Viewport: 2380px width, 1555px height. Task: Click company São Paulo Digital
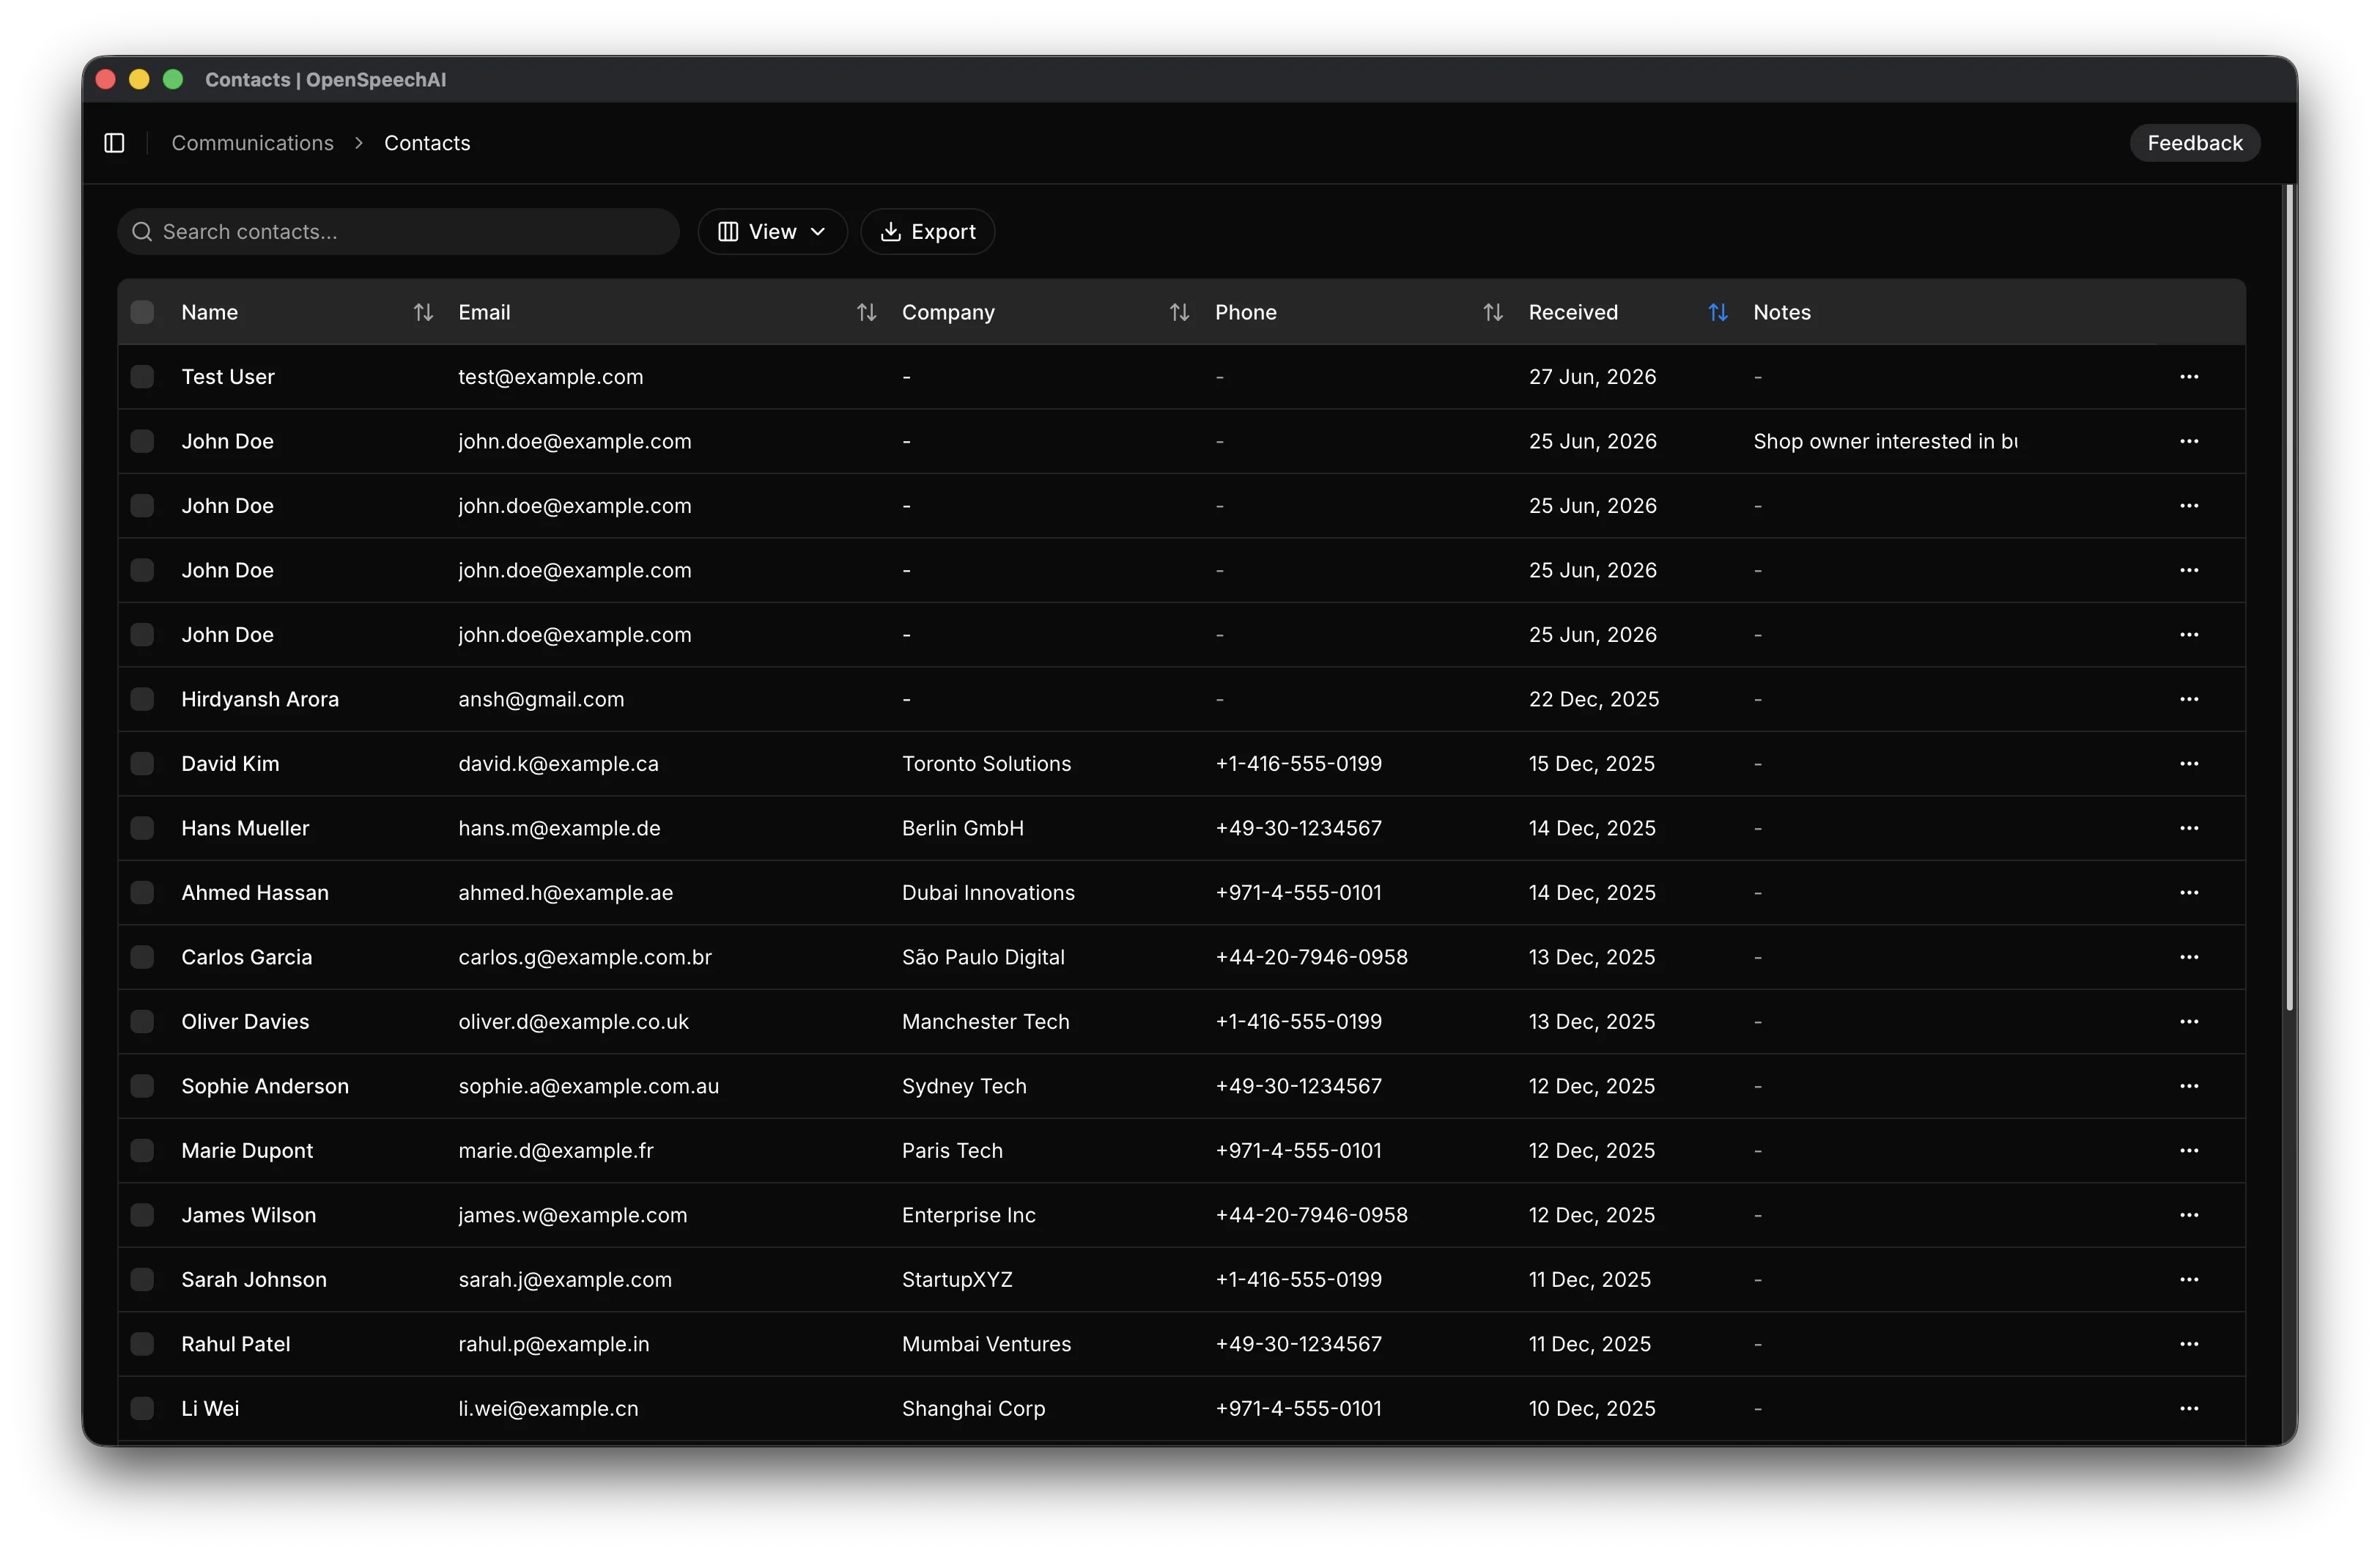coord(983,957)
